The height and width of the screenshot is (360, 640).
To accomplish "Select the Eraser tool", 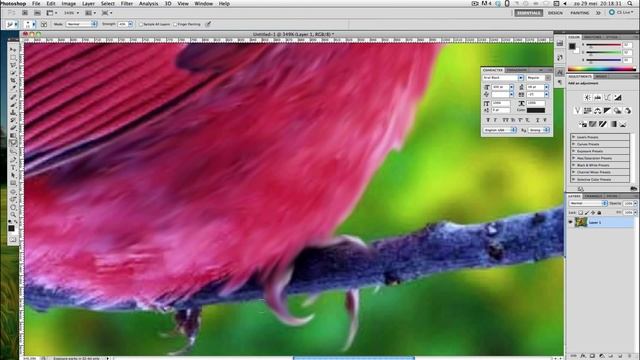I will point(13,128).
